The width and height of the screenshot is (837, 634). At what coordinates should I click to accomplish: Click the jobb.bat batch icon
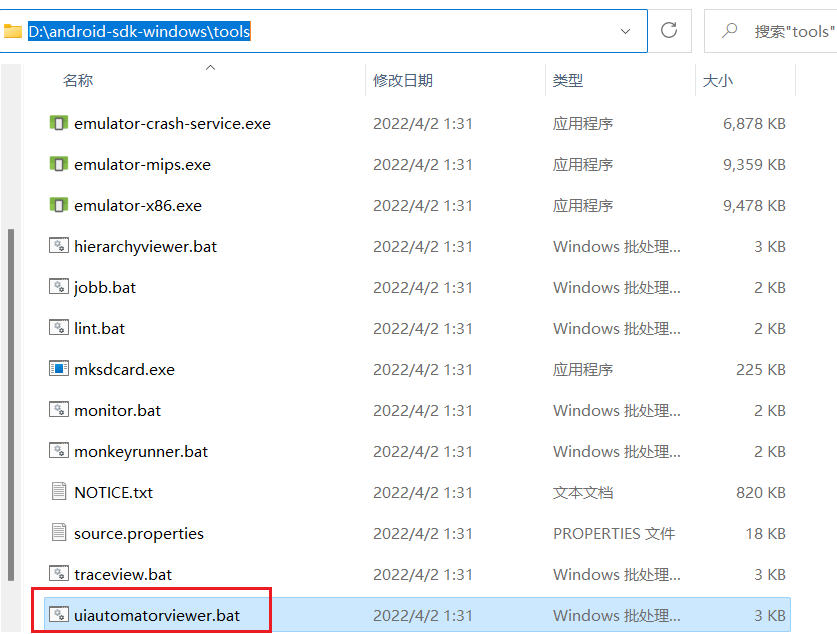point(59,287)
